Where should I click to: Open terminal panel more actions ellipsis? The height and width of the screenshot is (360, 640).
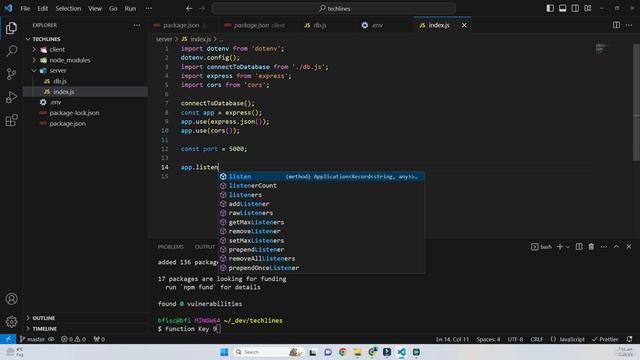pos(604,247)
